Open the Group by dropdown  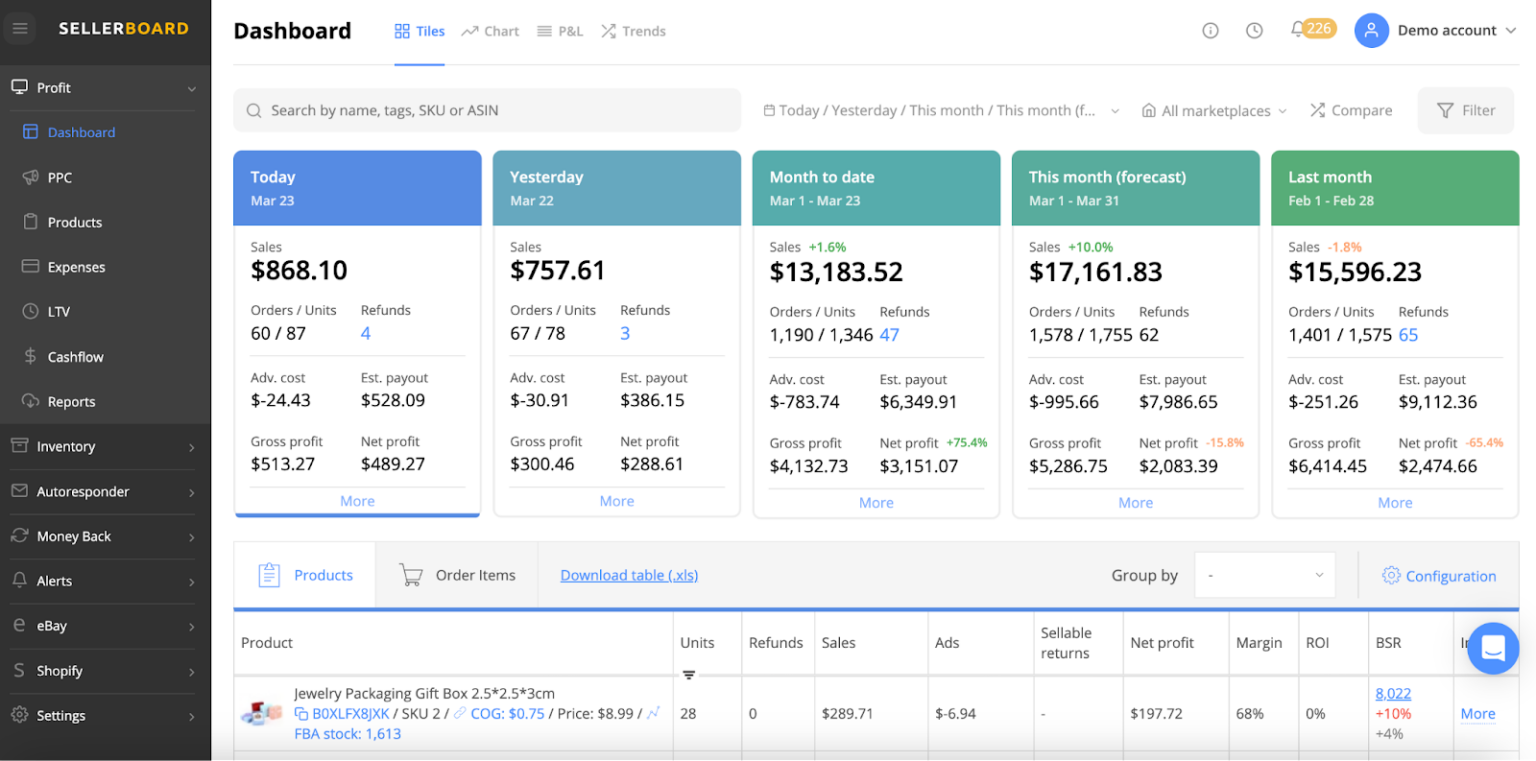click(x=1264, y=575)
